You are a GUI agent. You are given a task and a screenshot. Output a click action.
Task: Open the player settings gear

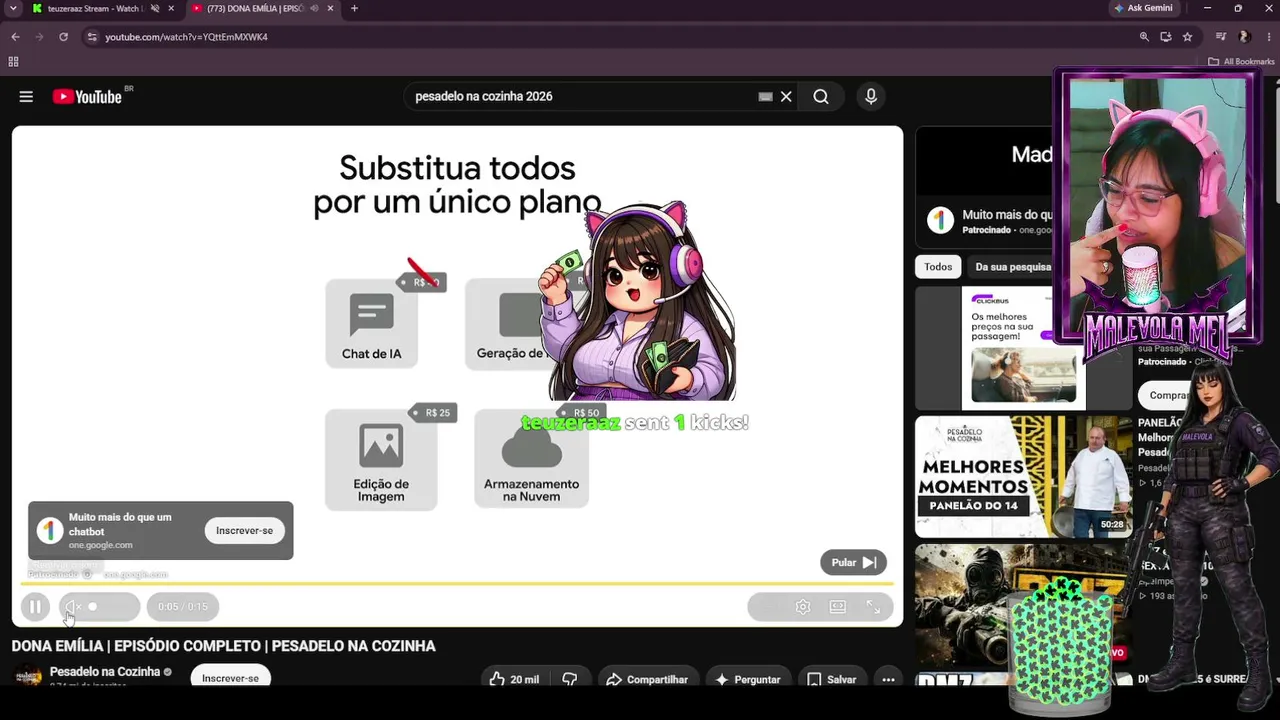coord(803,607)
